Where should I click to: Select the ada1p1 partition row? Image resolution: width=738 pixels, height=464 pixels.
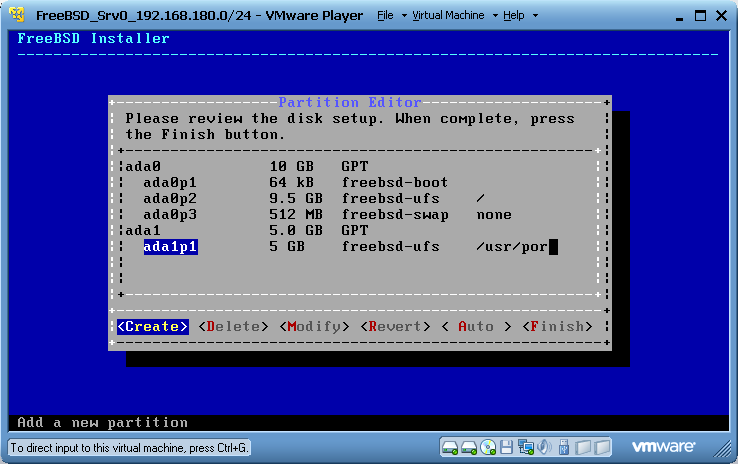click(170, 246)
